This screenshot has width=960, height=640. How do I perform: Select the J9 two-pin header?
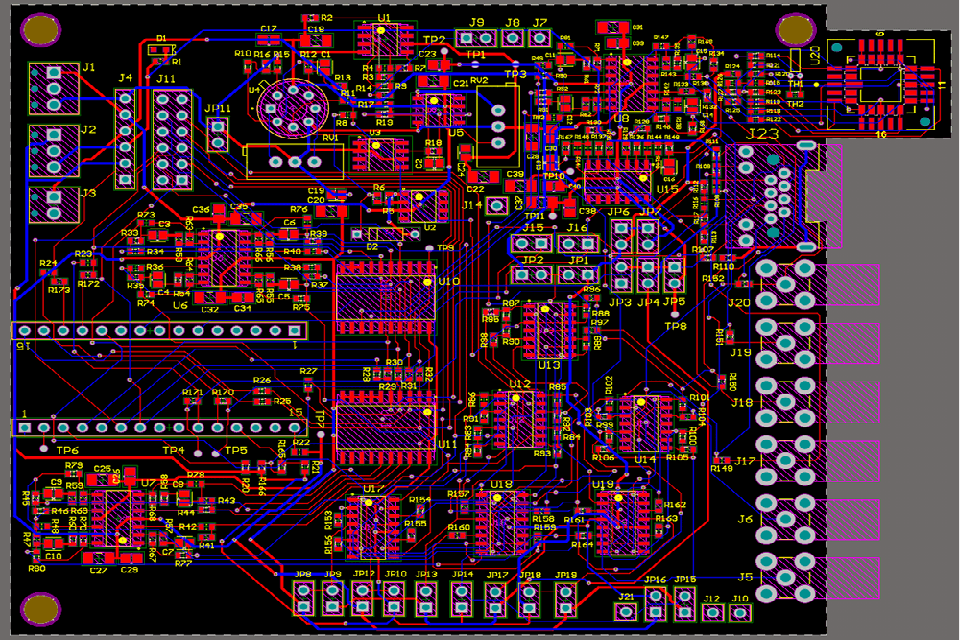[x=476, y=38]
